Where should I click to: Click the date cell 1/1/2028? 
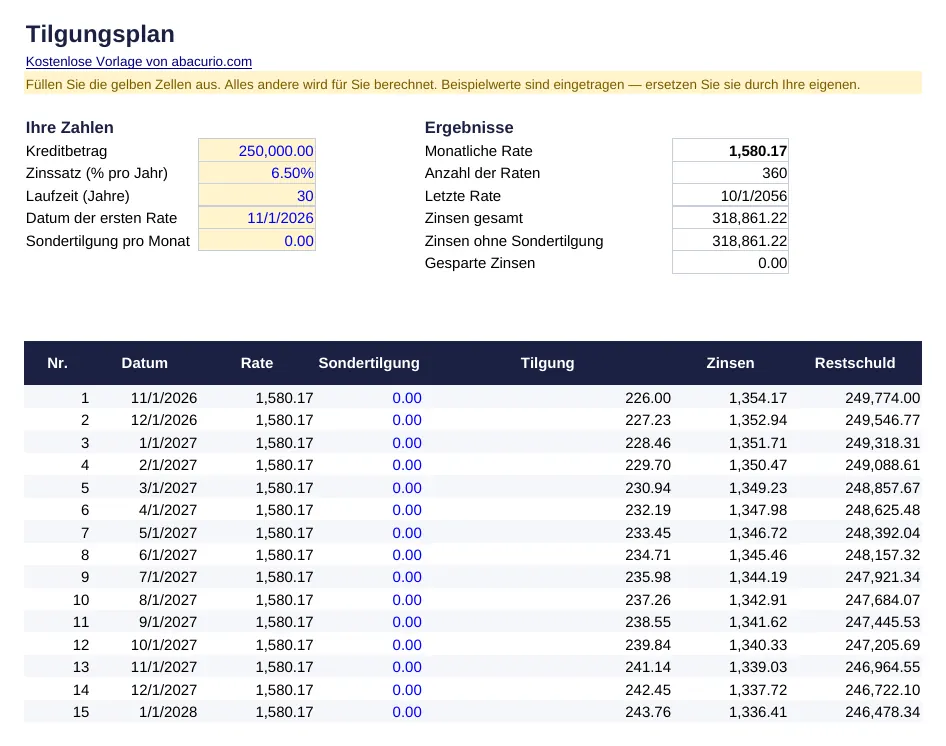[168, 712]
